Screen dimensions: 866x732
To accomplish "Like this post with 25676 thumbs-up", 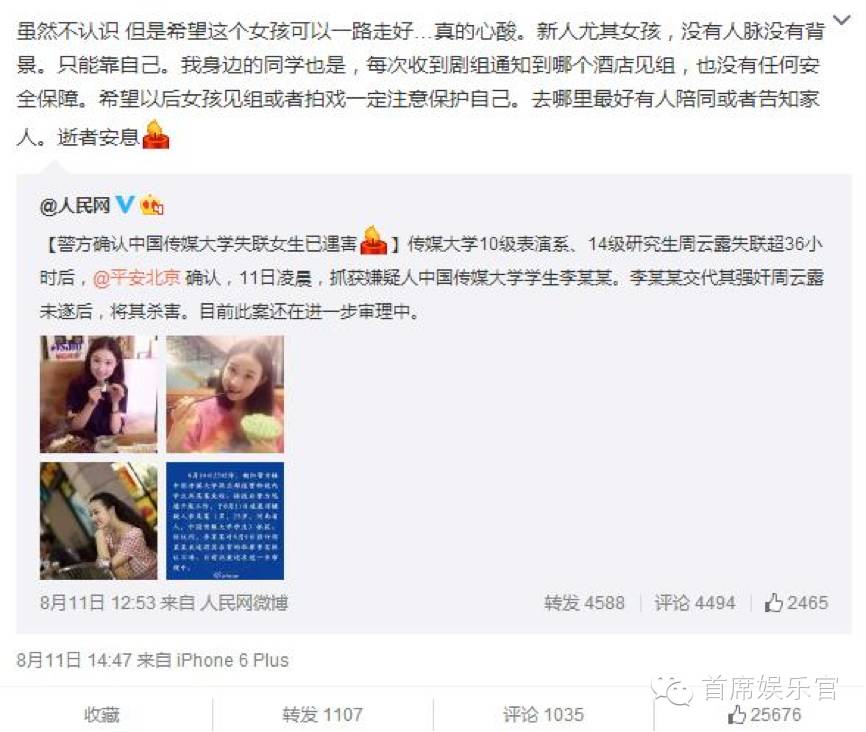I will click(764, 714).
